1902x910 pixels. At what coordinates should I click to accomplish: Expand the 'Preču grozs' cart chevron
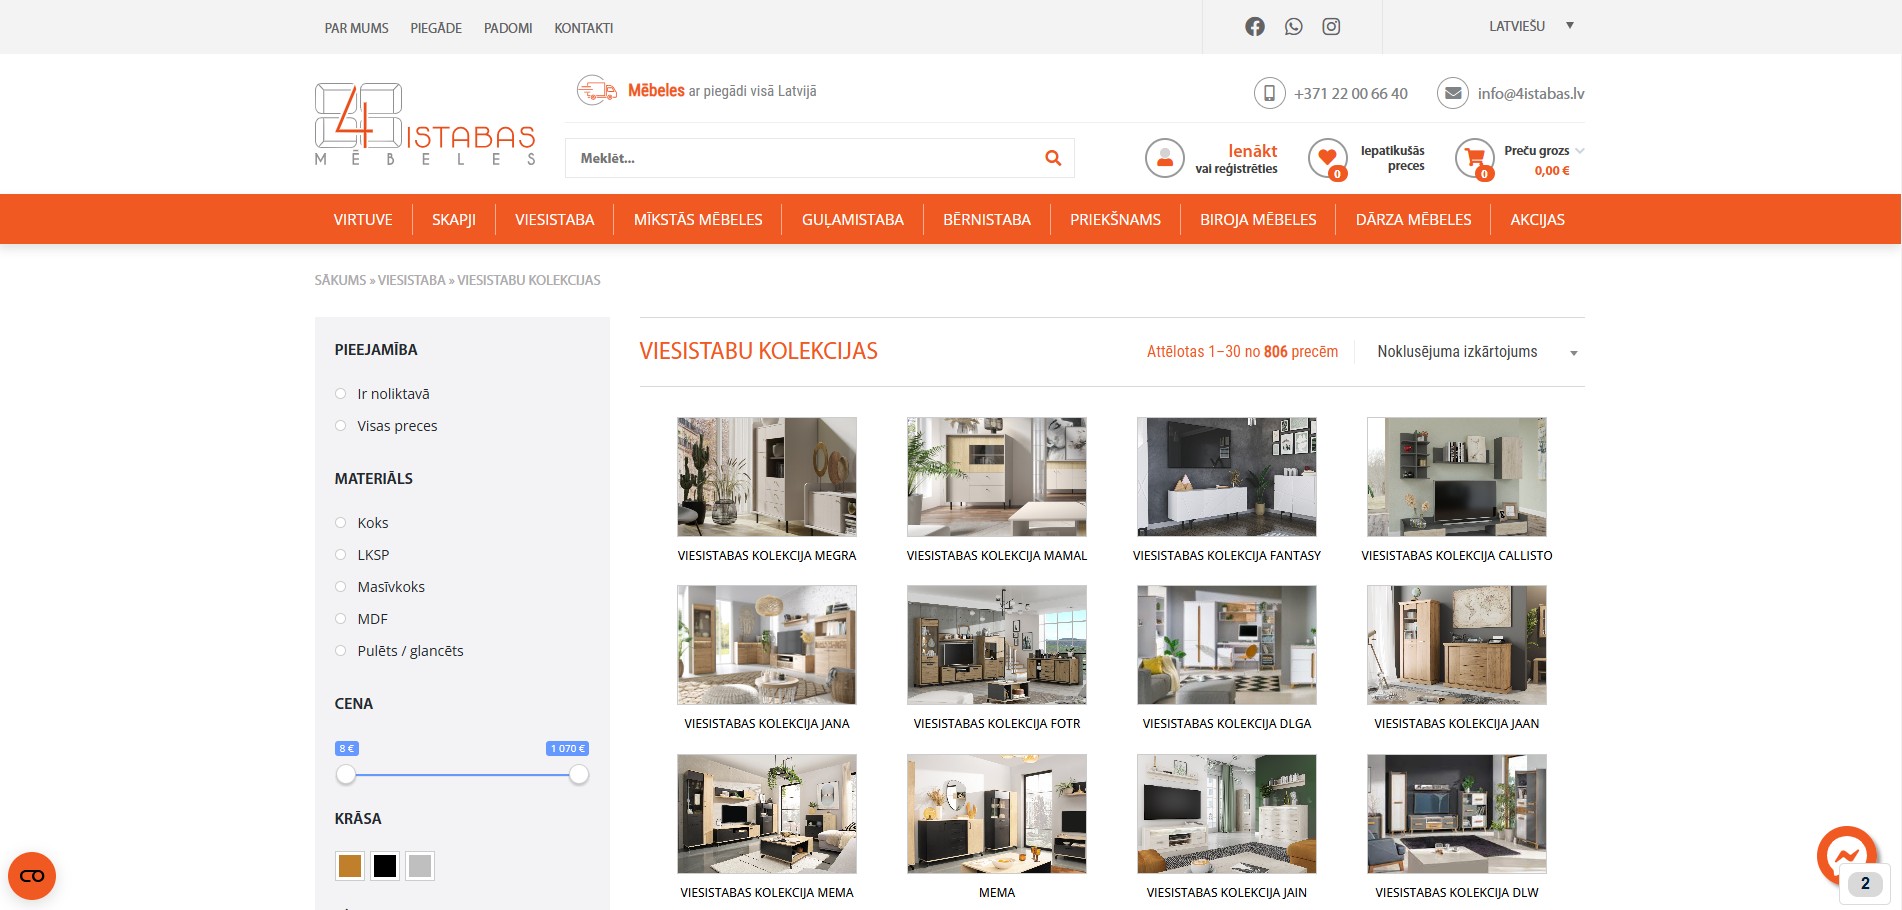(x=1580, y=151)
